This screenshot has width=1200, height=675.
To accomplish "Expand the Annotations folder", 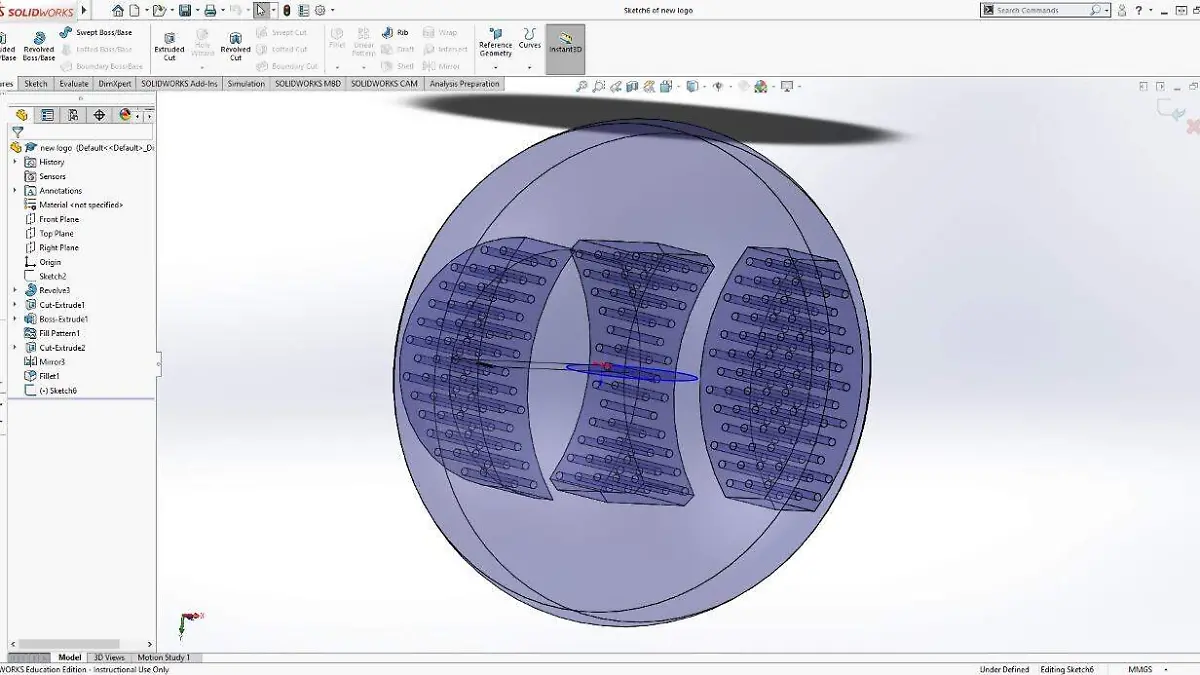I will coord(13,191).
